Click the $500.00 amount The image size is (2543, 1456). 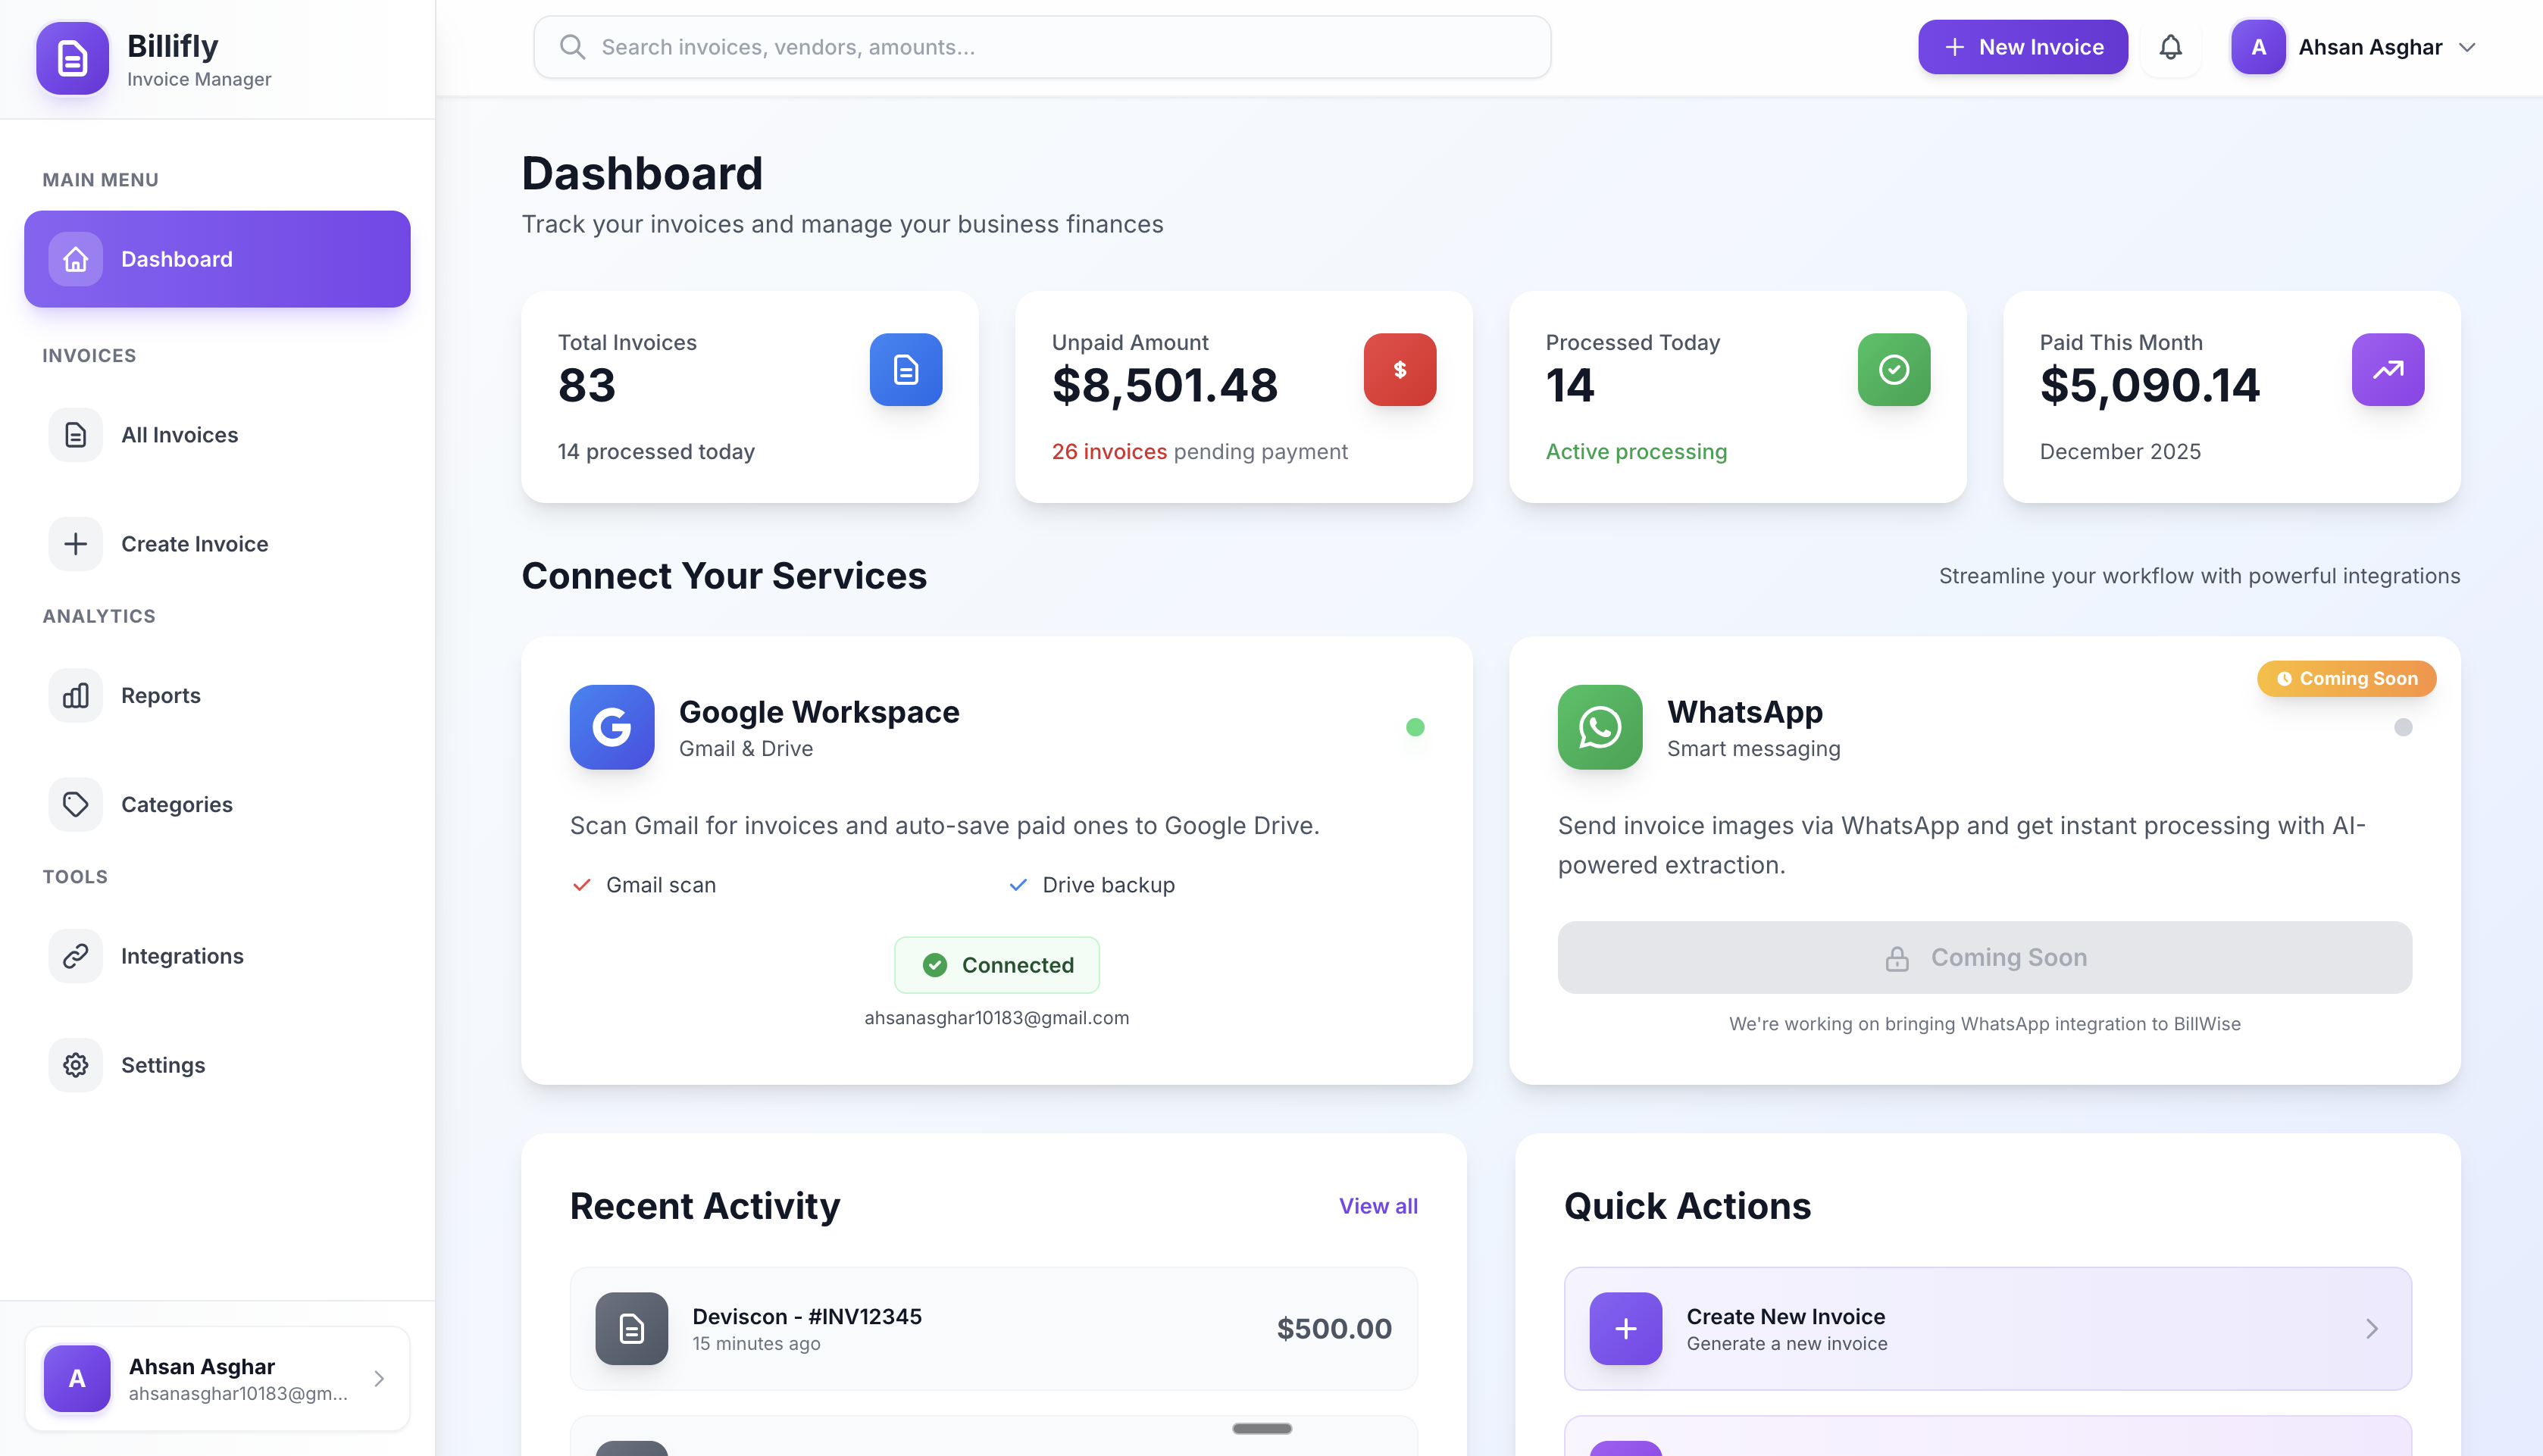[1334, 1329]
